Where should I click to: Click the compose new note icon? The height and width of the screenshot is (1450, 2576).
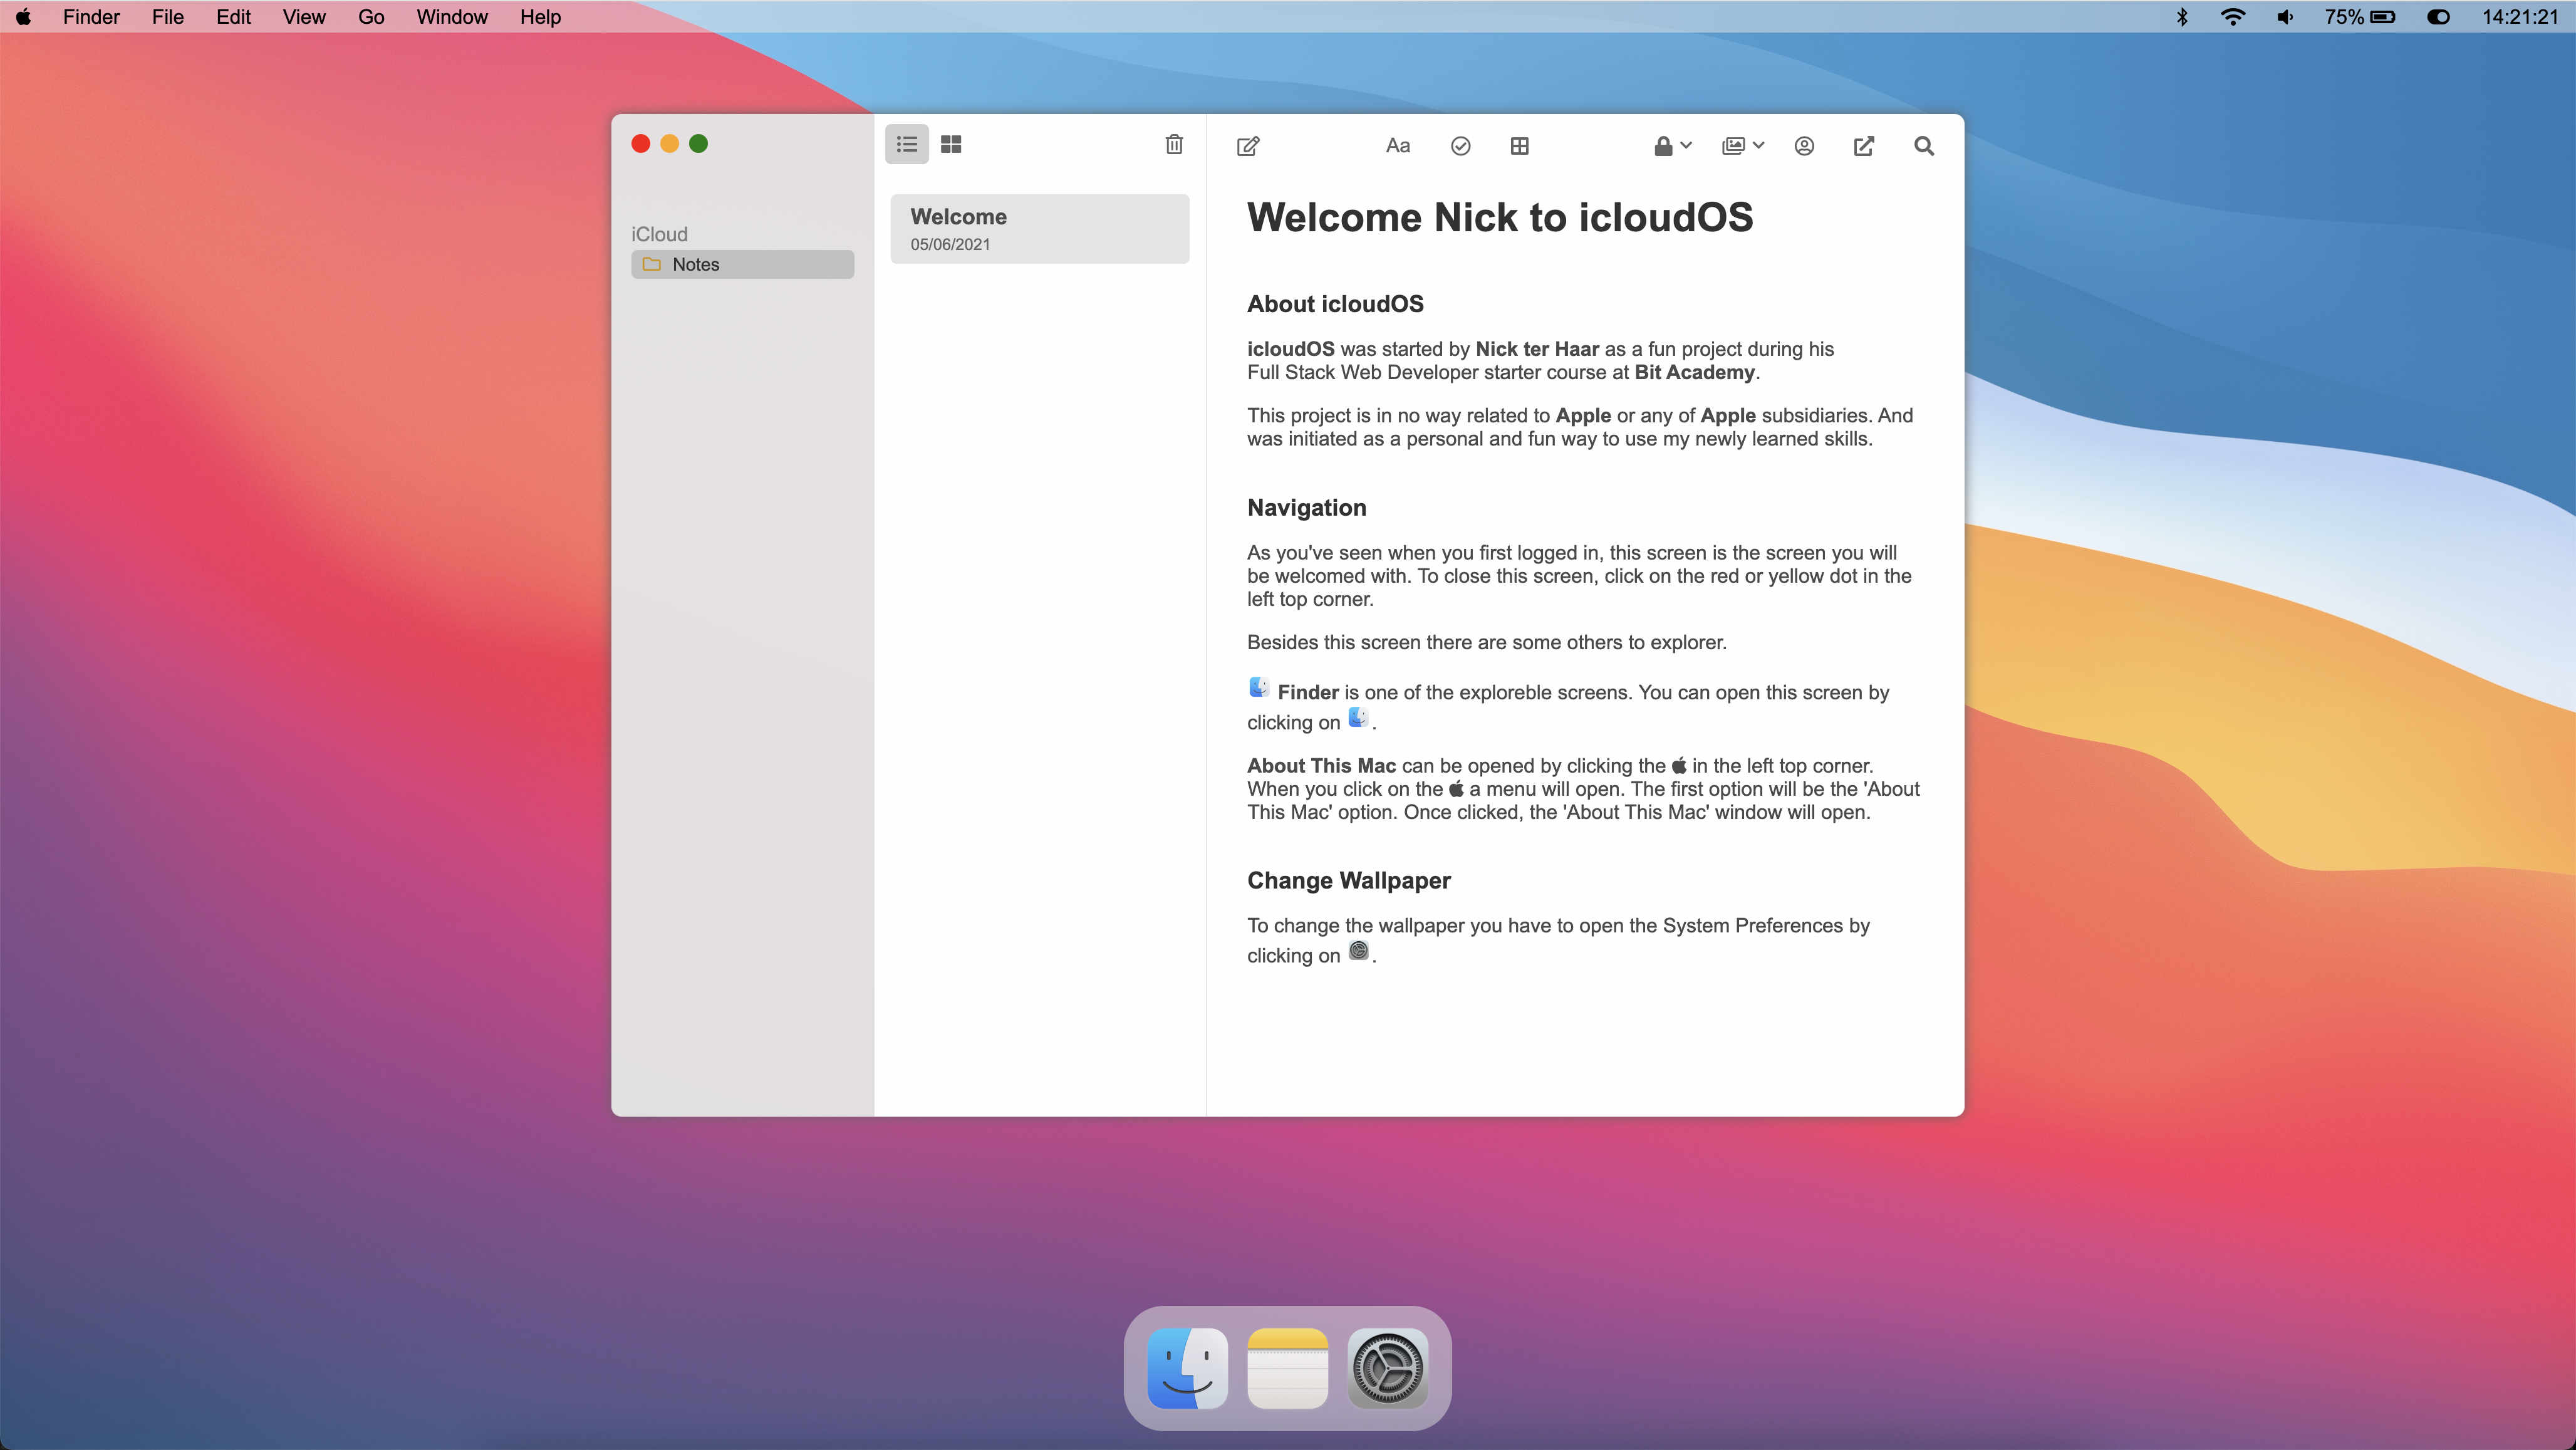pos(1247,146)
